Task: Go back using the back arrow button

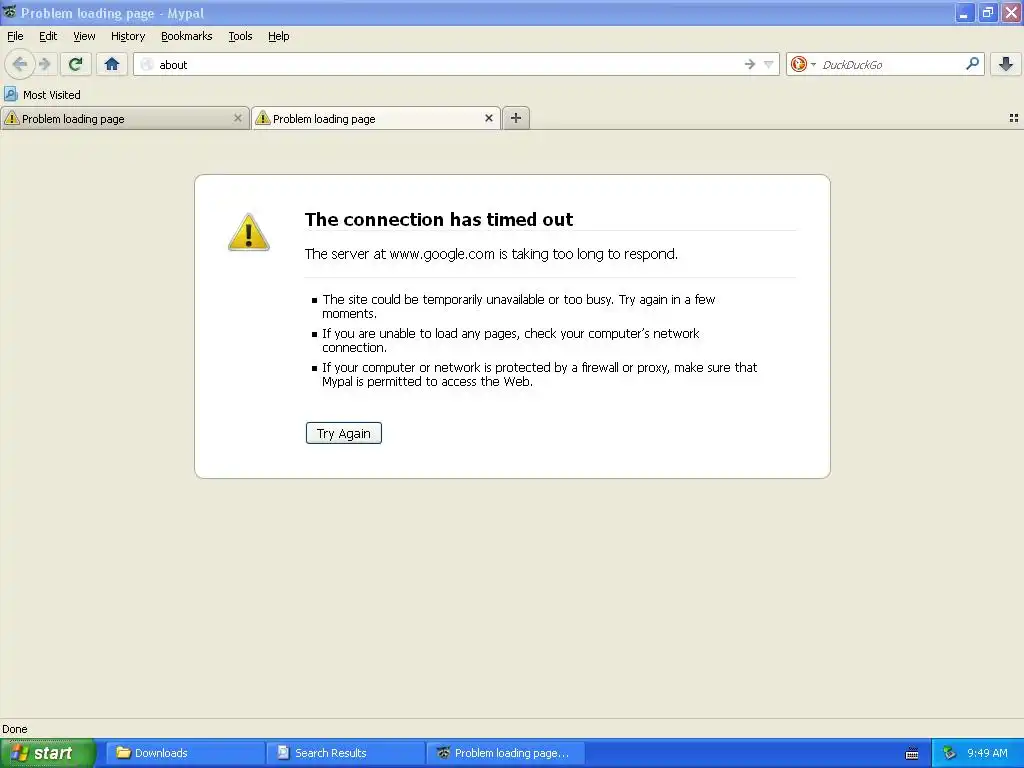Action: tap(20, 64)
